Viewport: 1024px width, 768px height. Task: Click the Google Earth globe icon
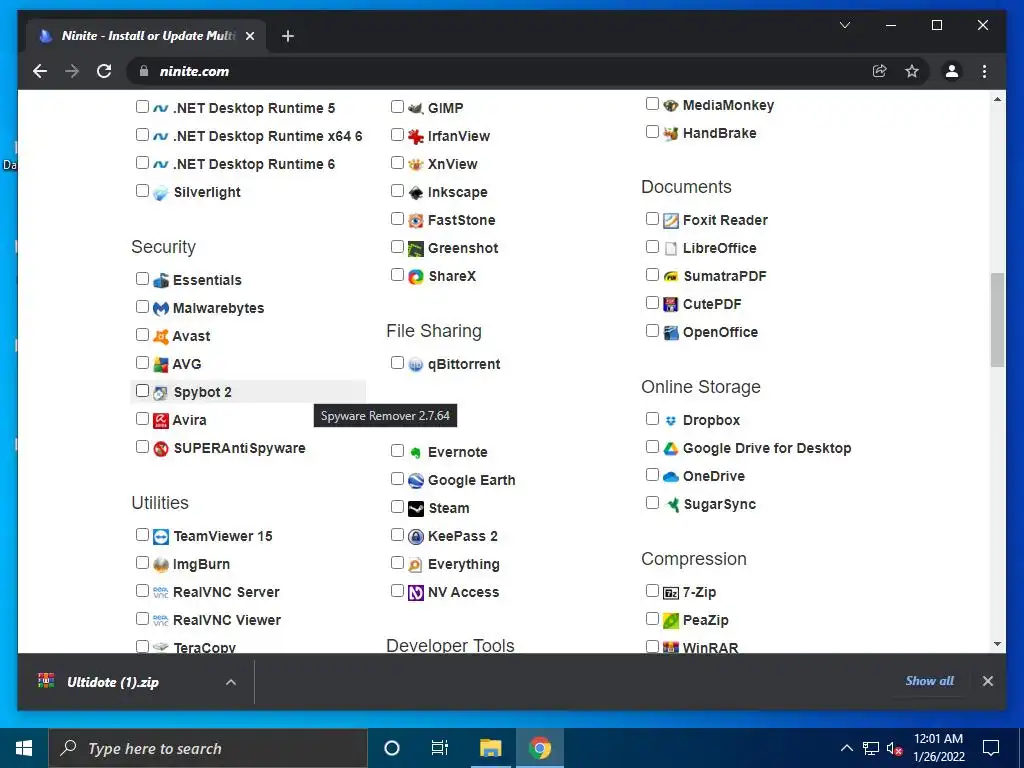(x=415, y=481)
